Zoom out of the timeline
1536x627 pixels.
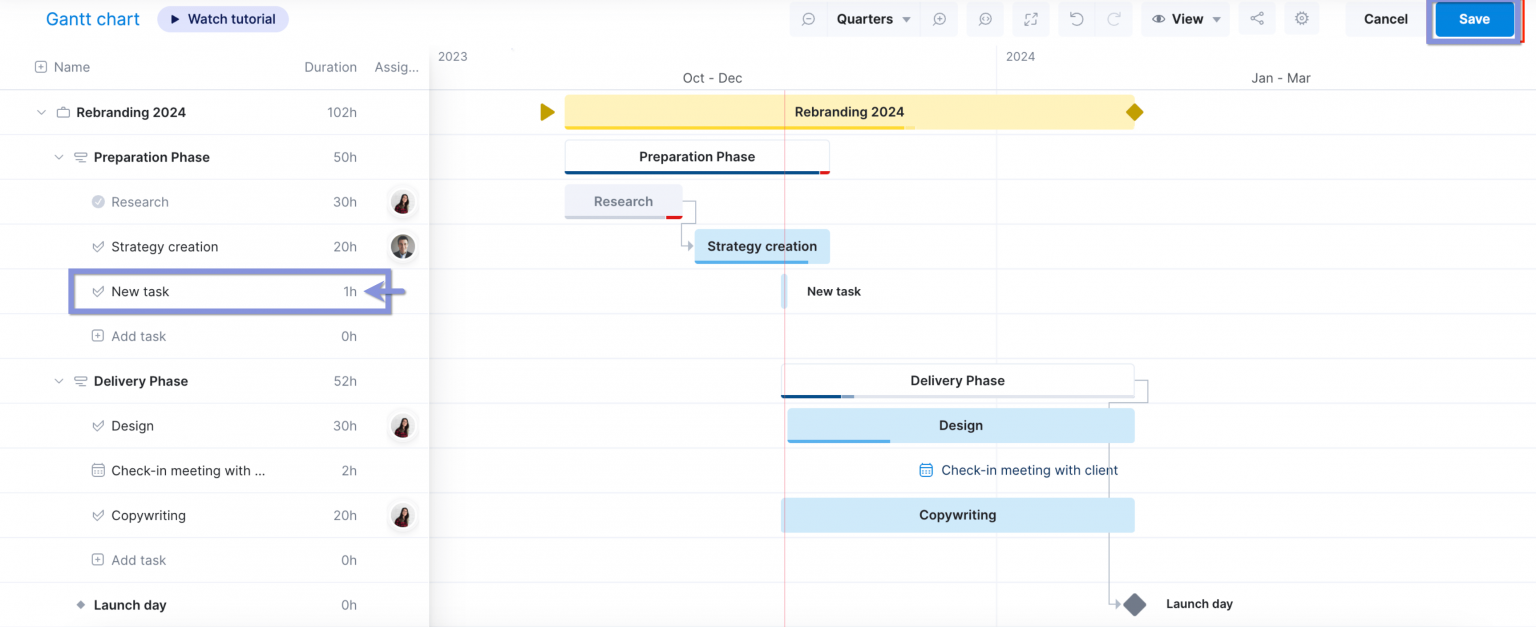coord(809,19)
